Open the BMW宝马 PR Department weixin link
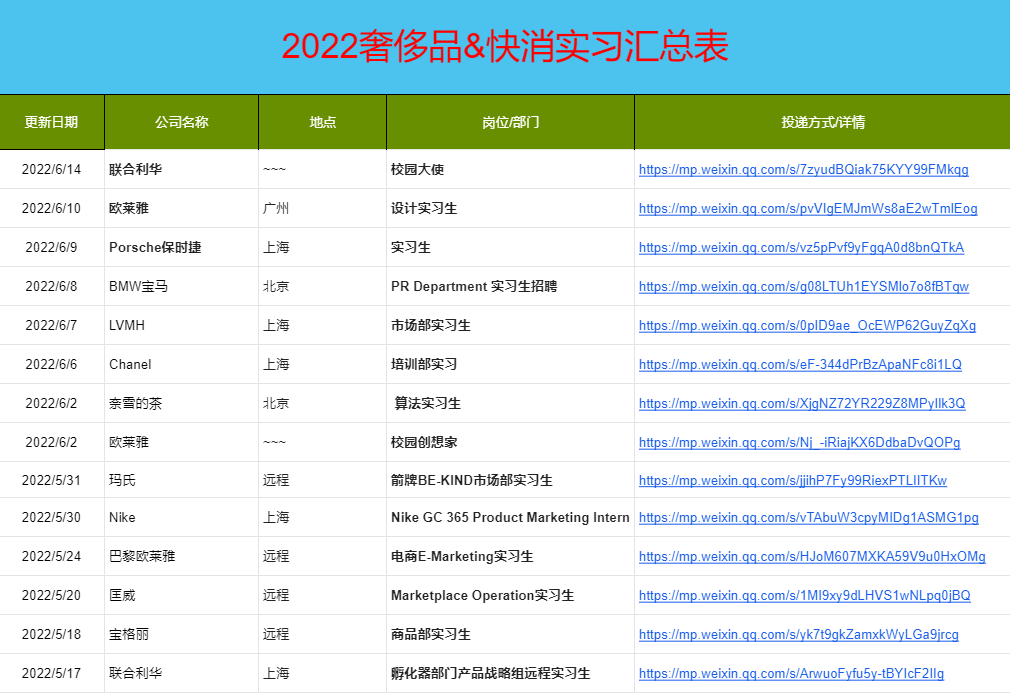The image size is (1010, 693). (803, 287)
